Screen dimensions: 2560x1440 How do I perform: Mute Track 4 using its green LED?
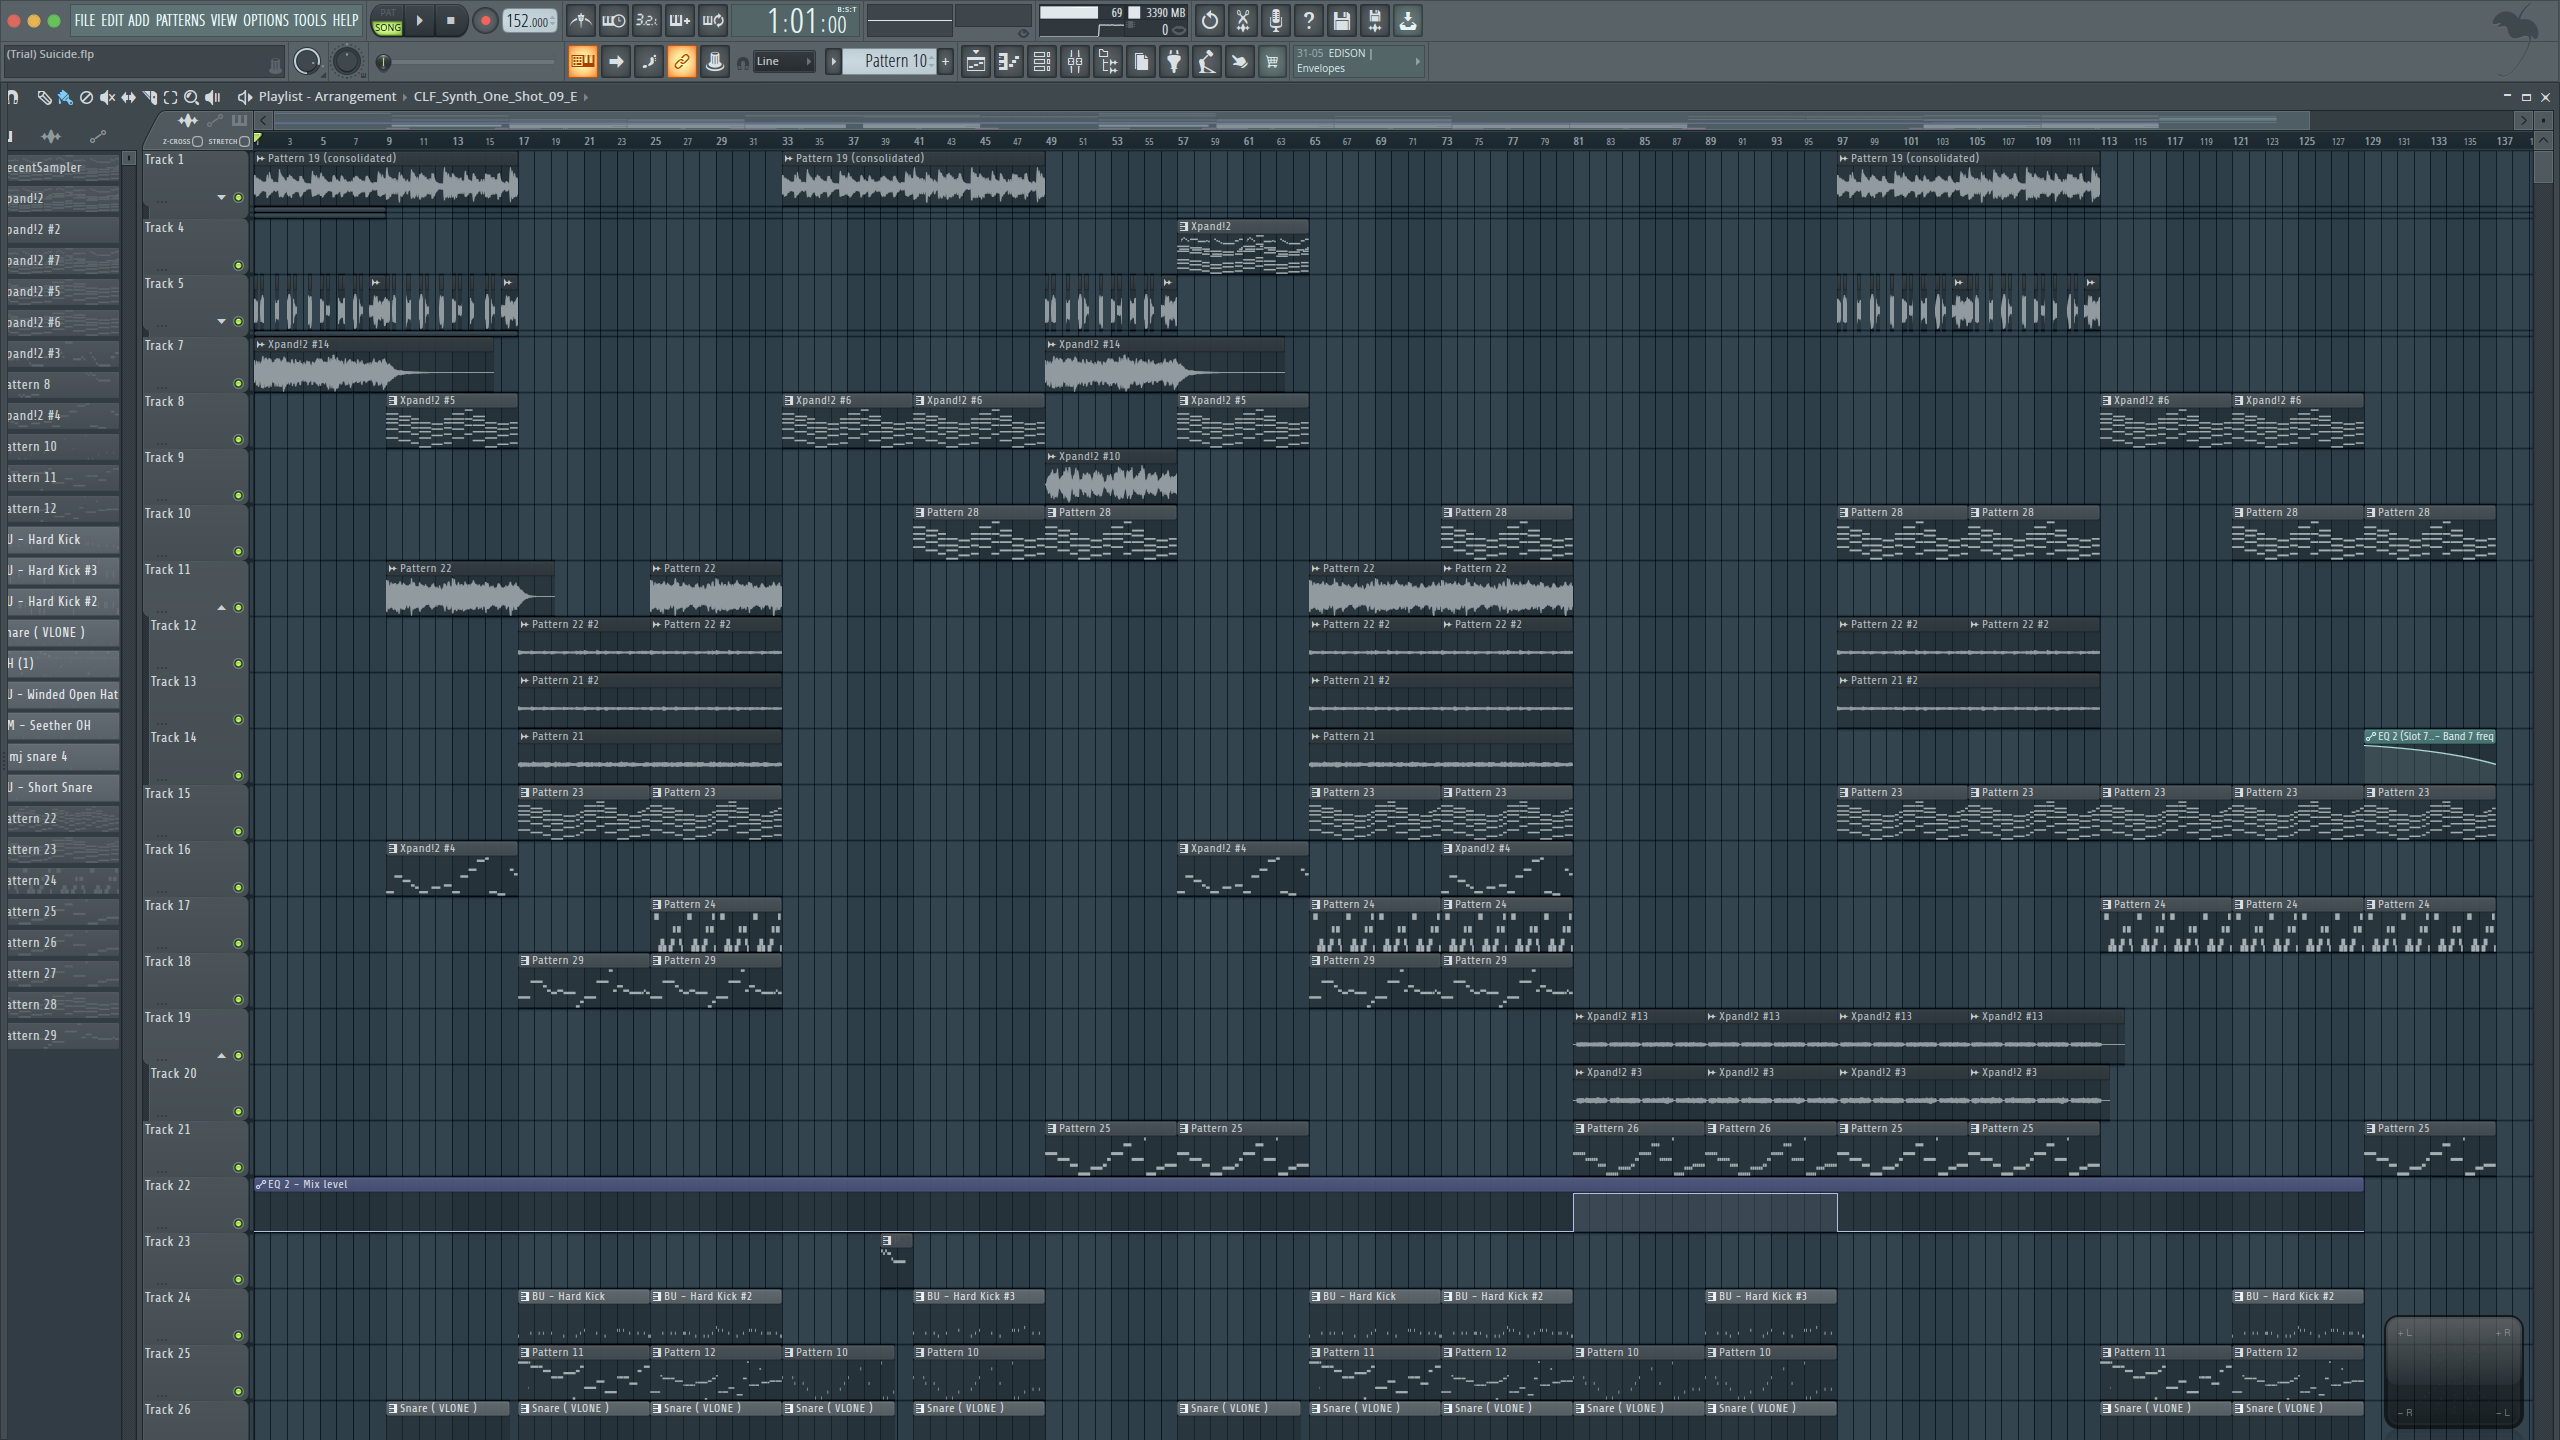tap(238, 266)
